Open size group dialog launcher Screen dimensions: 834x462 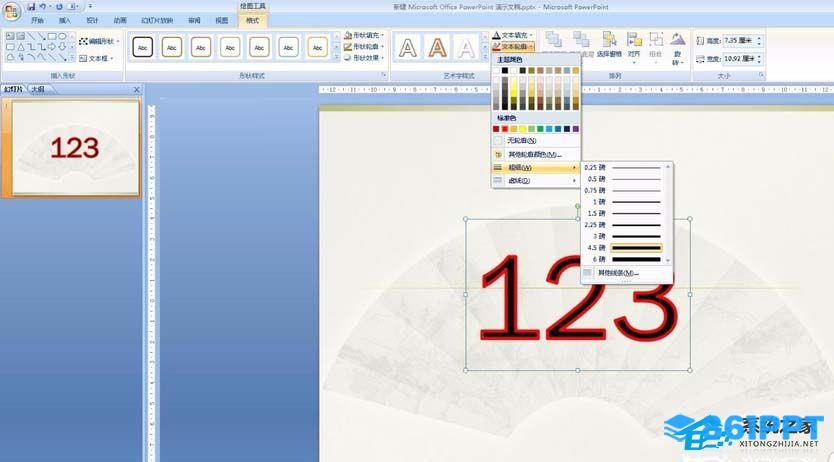pos(762,75)
